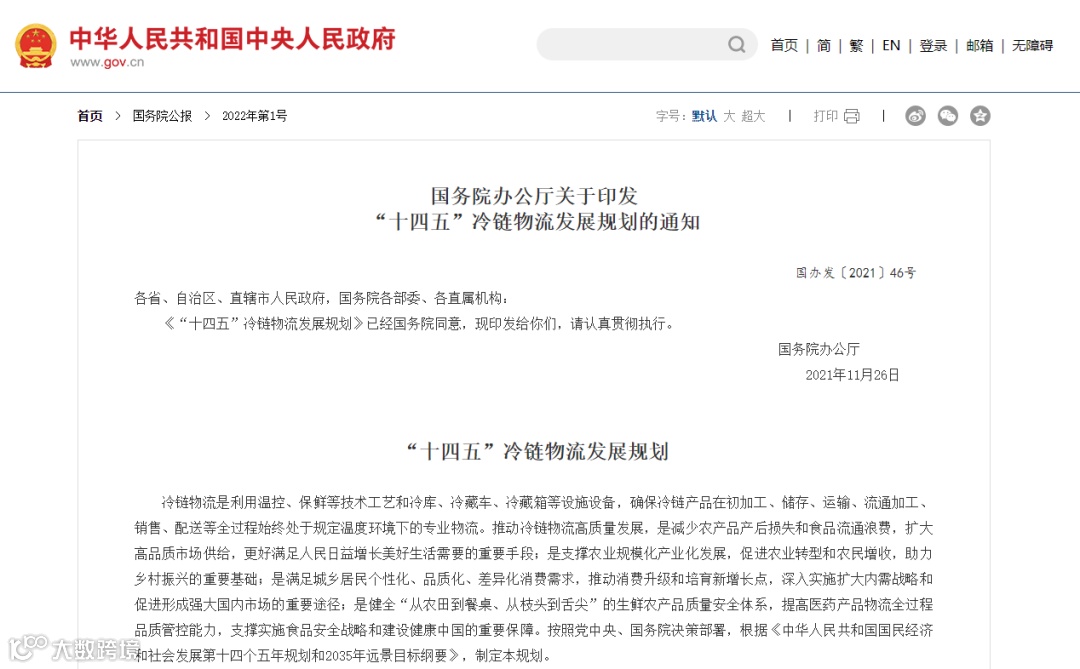This screenshot has width=1080, height=669.
Task: Share via the Weibo icon
Action: point(915,116)
